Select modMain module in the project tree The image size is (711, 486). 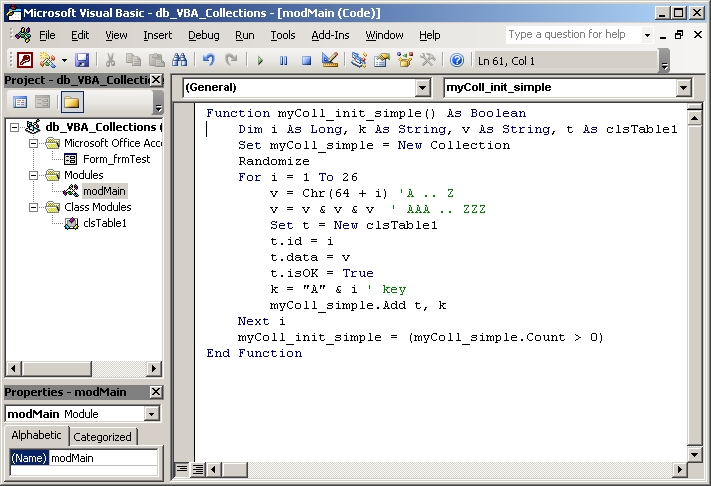(104, 191)
